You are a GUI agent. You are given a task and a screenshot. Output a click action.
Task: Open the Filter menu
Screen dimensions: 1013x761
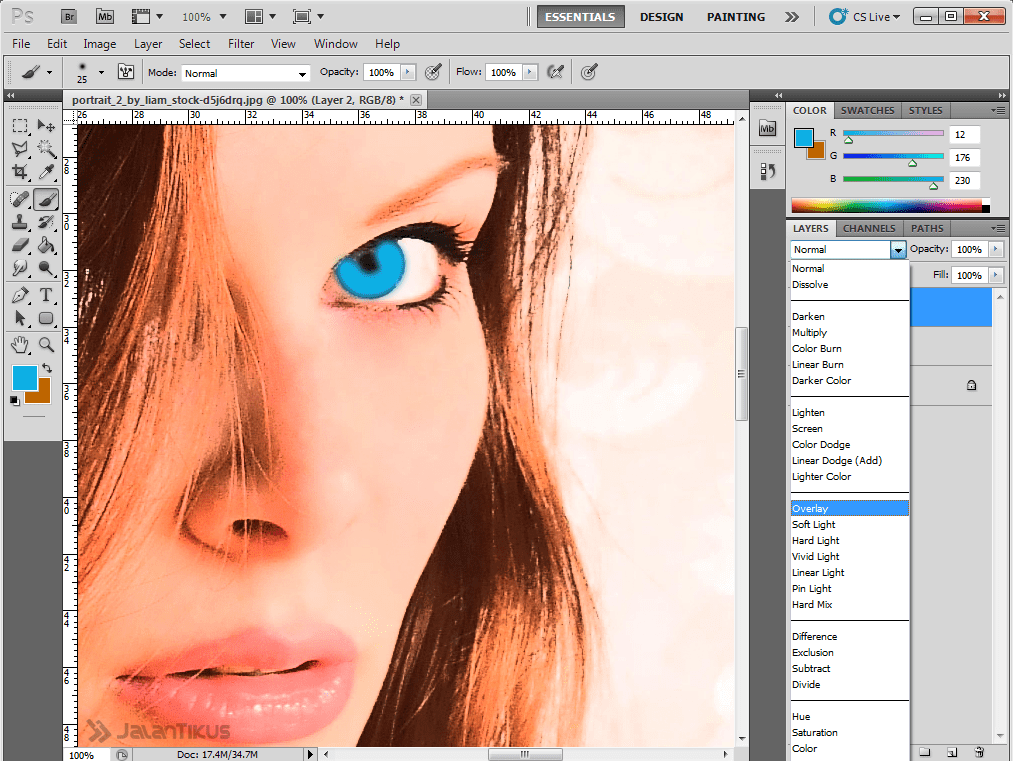(241, 44)
